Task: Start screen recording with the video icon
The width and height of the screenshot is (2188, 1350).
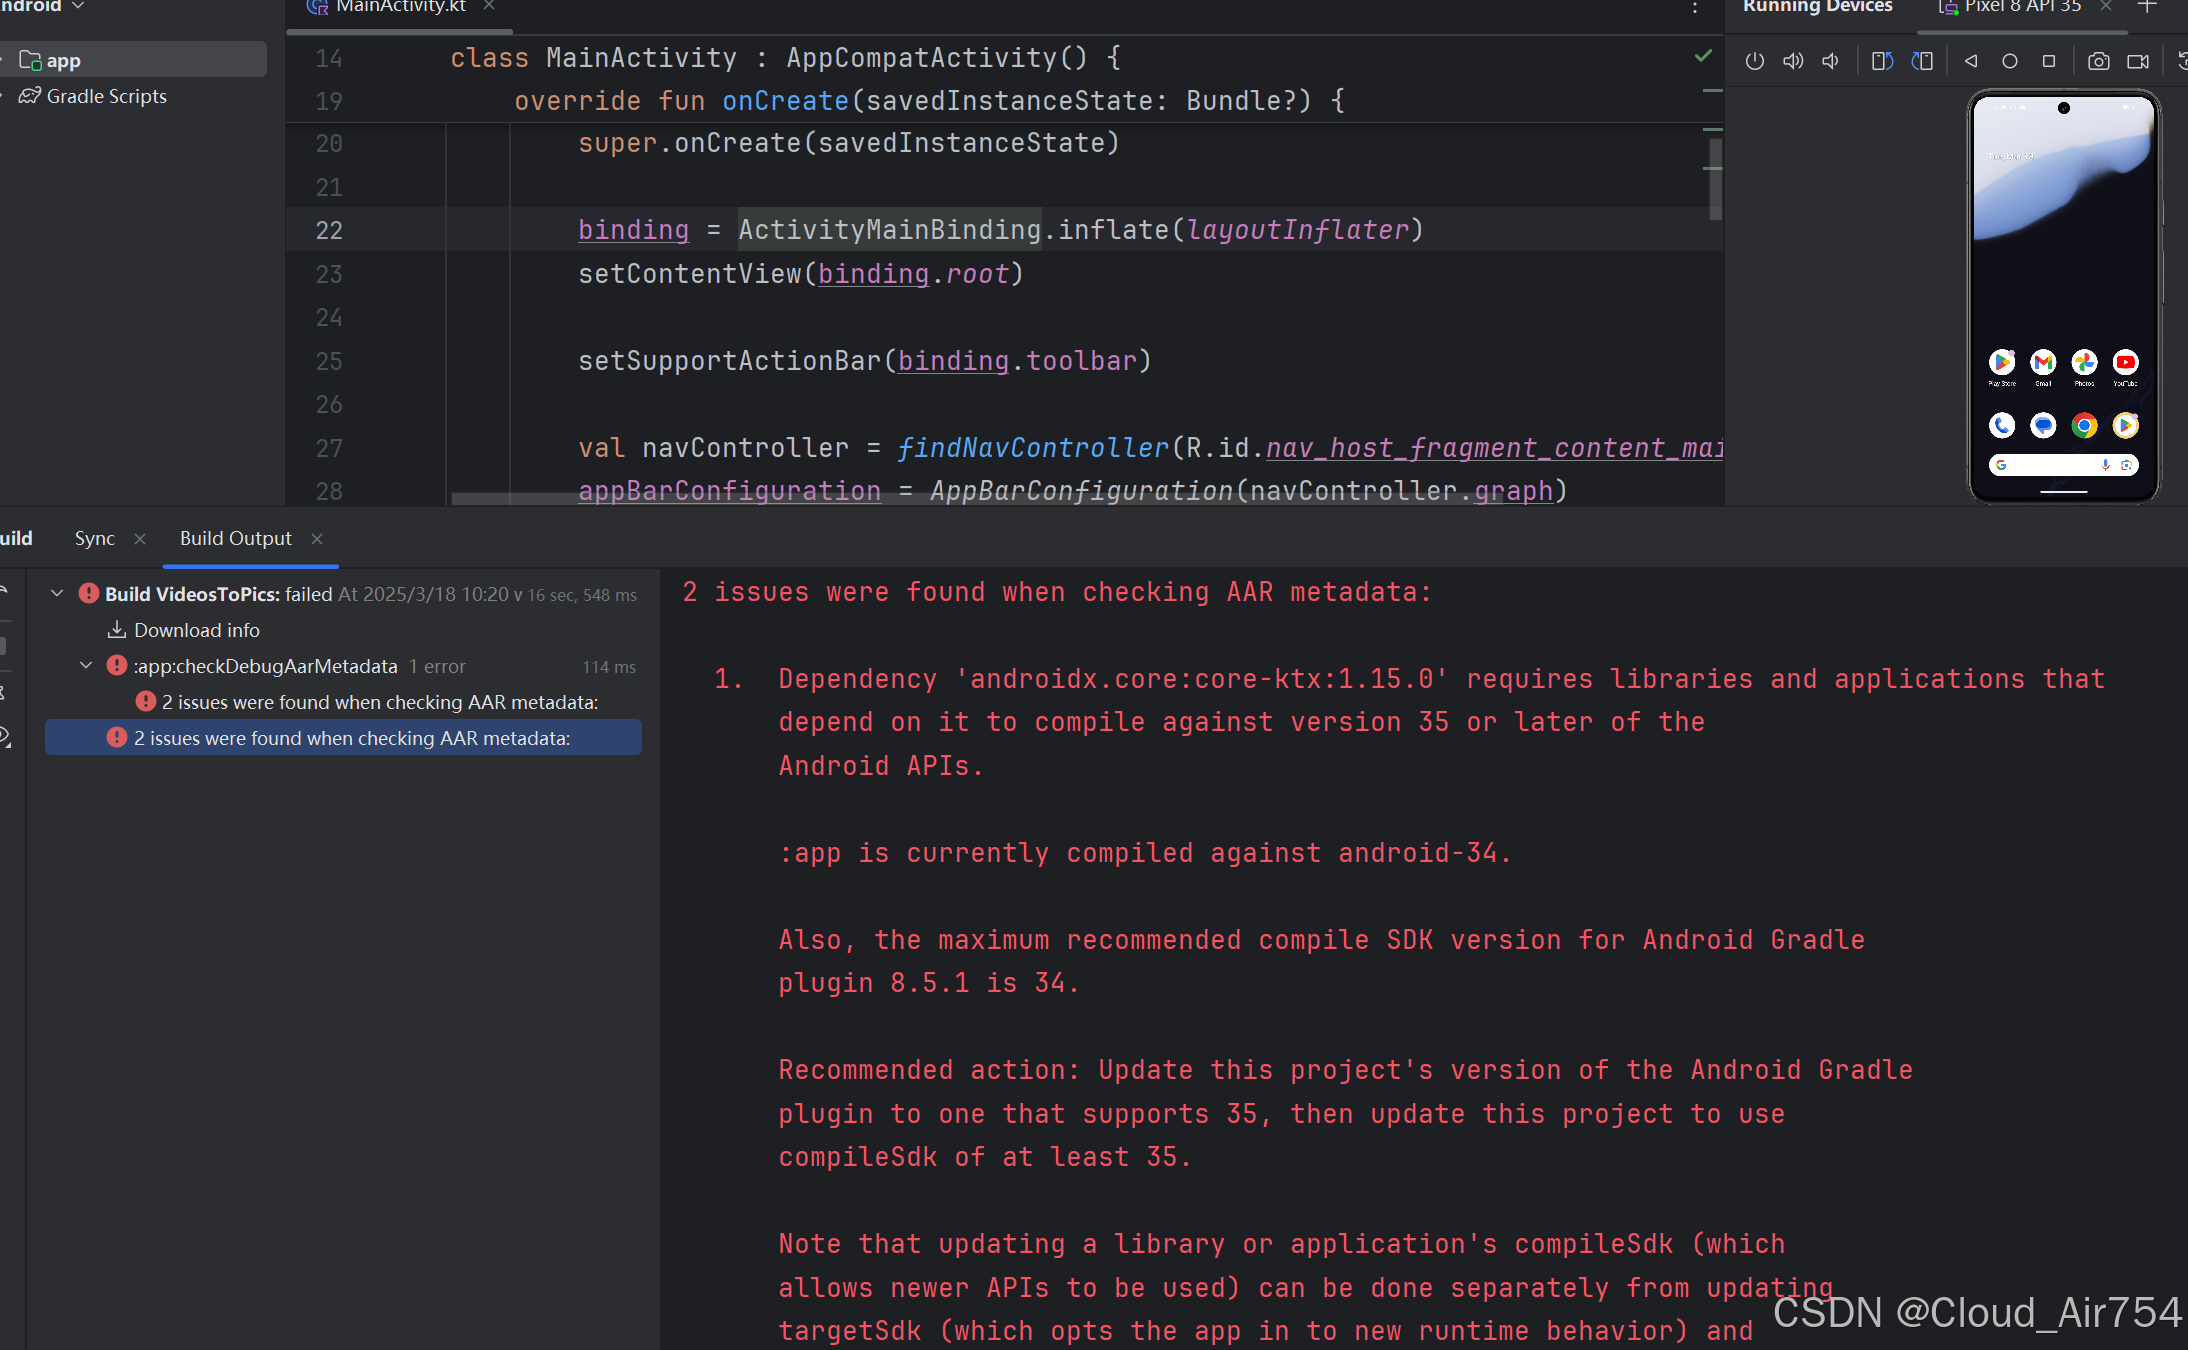Action: pyautogui.click(x=2138, y=61)
